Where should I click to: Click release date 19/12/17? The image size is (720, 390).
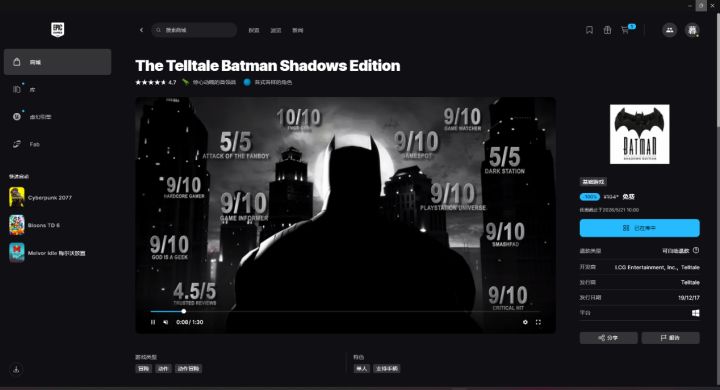pyautogui.click(x=689, y=298)
